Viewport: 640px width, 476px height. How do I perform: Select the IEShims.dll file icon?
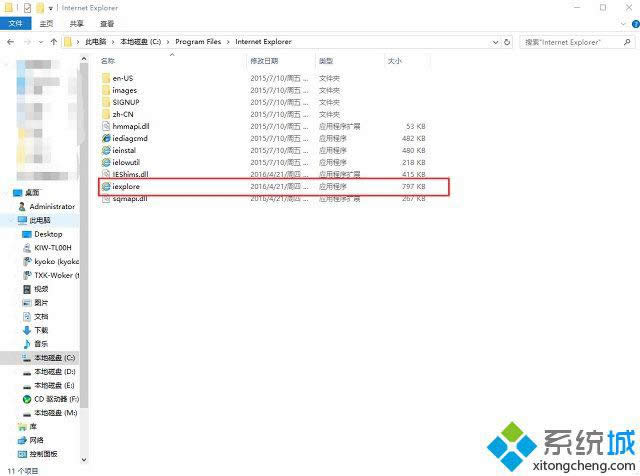tap(106, 174)
